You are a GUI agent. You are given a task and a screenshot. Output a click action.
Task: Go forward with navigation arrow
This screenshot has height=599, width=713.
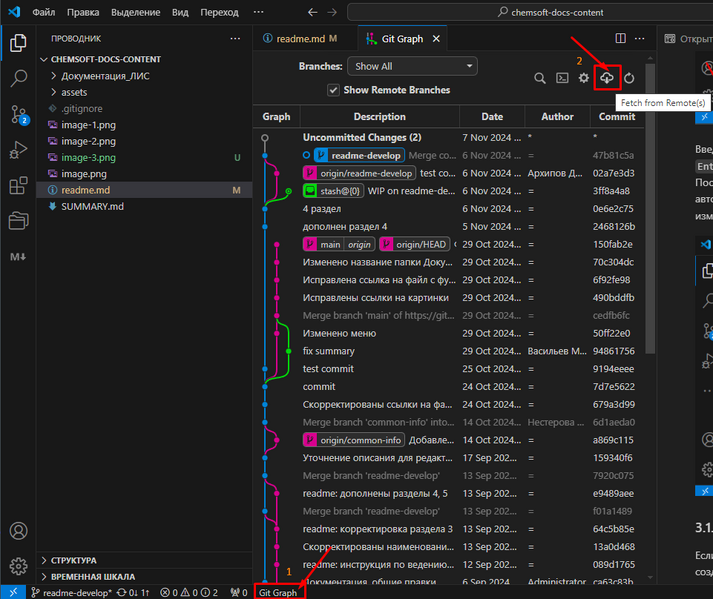332,12
